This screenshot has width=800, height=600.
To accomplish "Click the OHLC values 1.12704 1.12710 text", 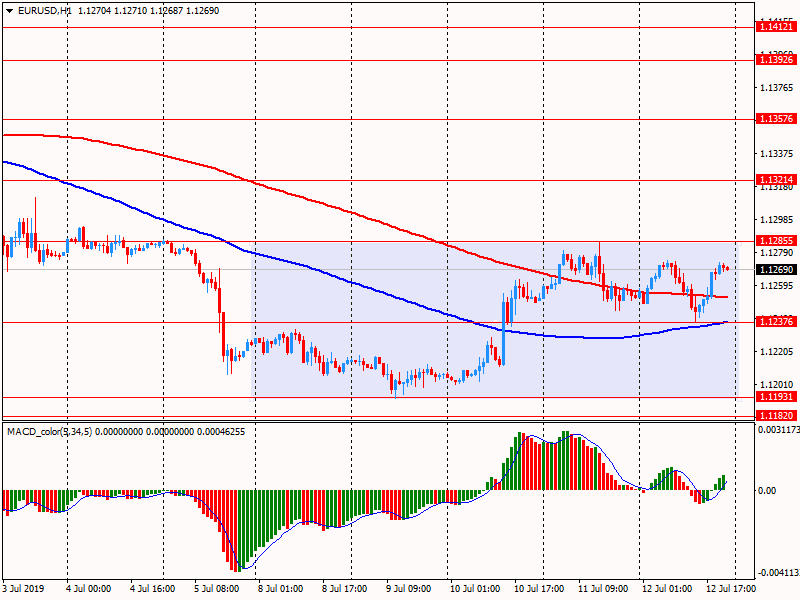I will 112,11.
